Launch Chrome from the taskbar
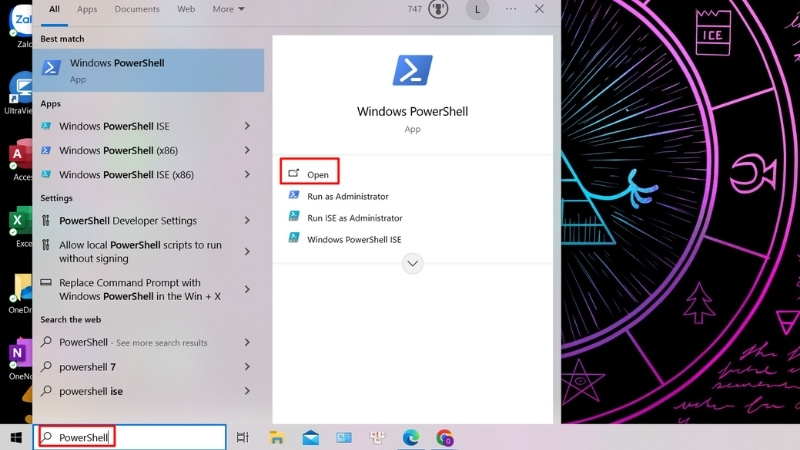Viewport: 800px width, 450px height. click(444, 437)
